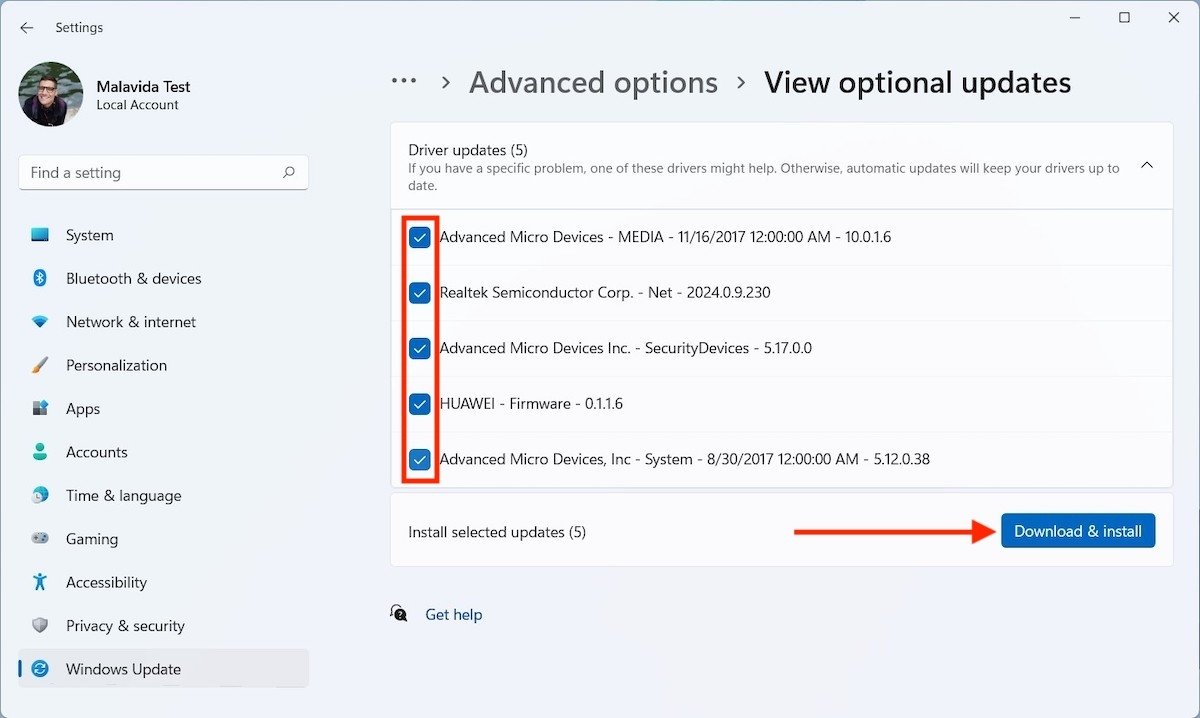Collapse the Driver updates section chevron
1200x718 pixels.
tap(1147, 165)
